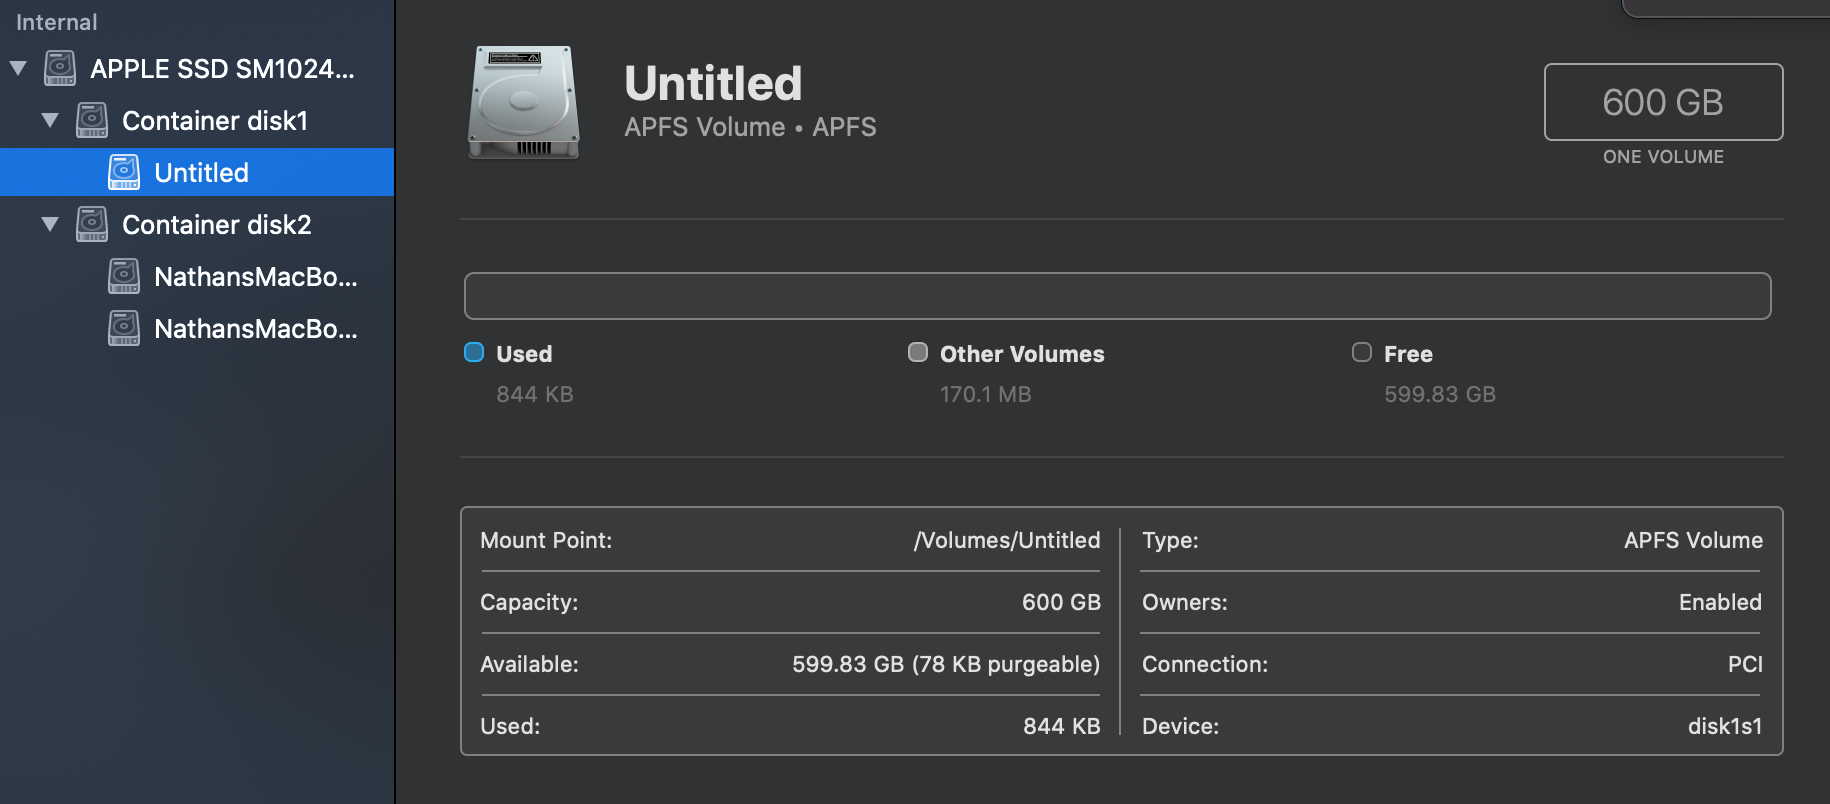Click the Free space swatch
The height and width of the screenshot is (804, 1830).
pyautogui.click(x=1361, y=352)
